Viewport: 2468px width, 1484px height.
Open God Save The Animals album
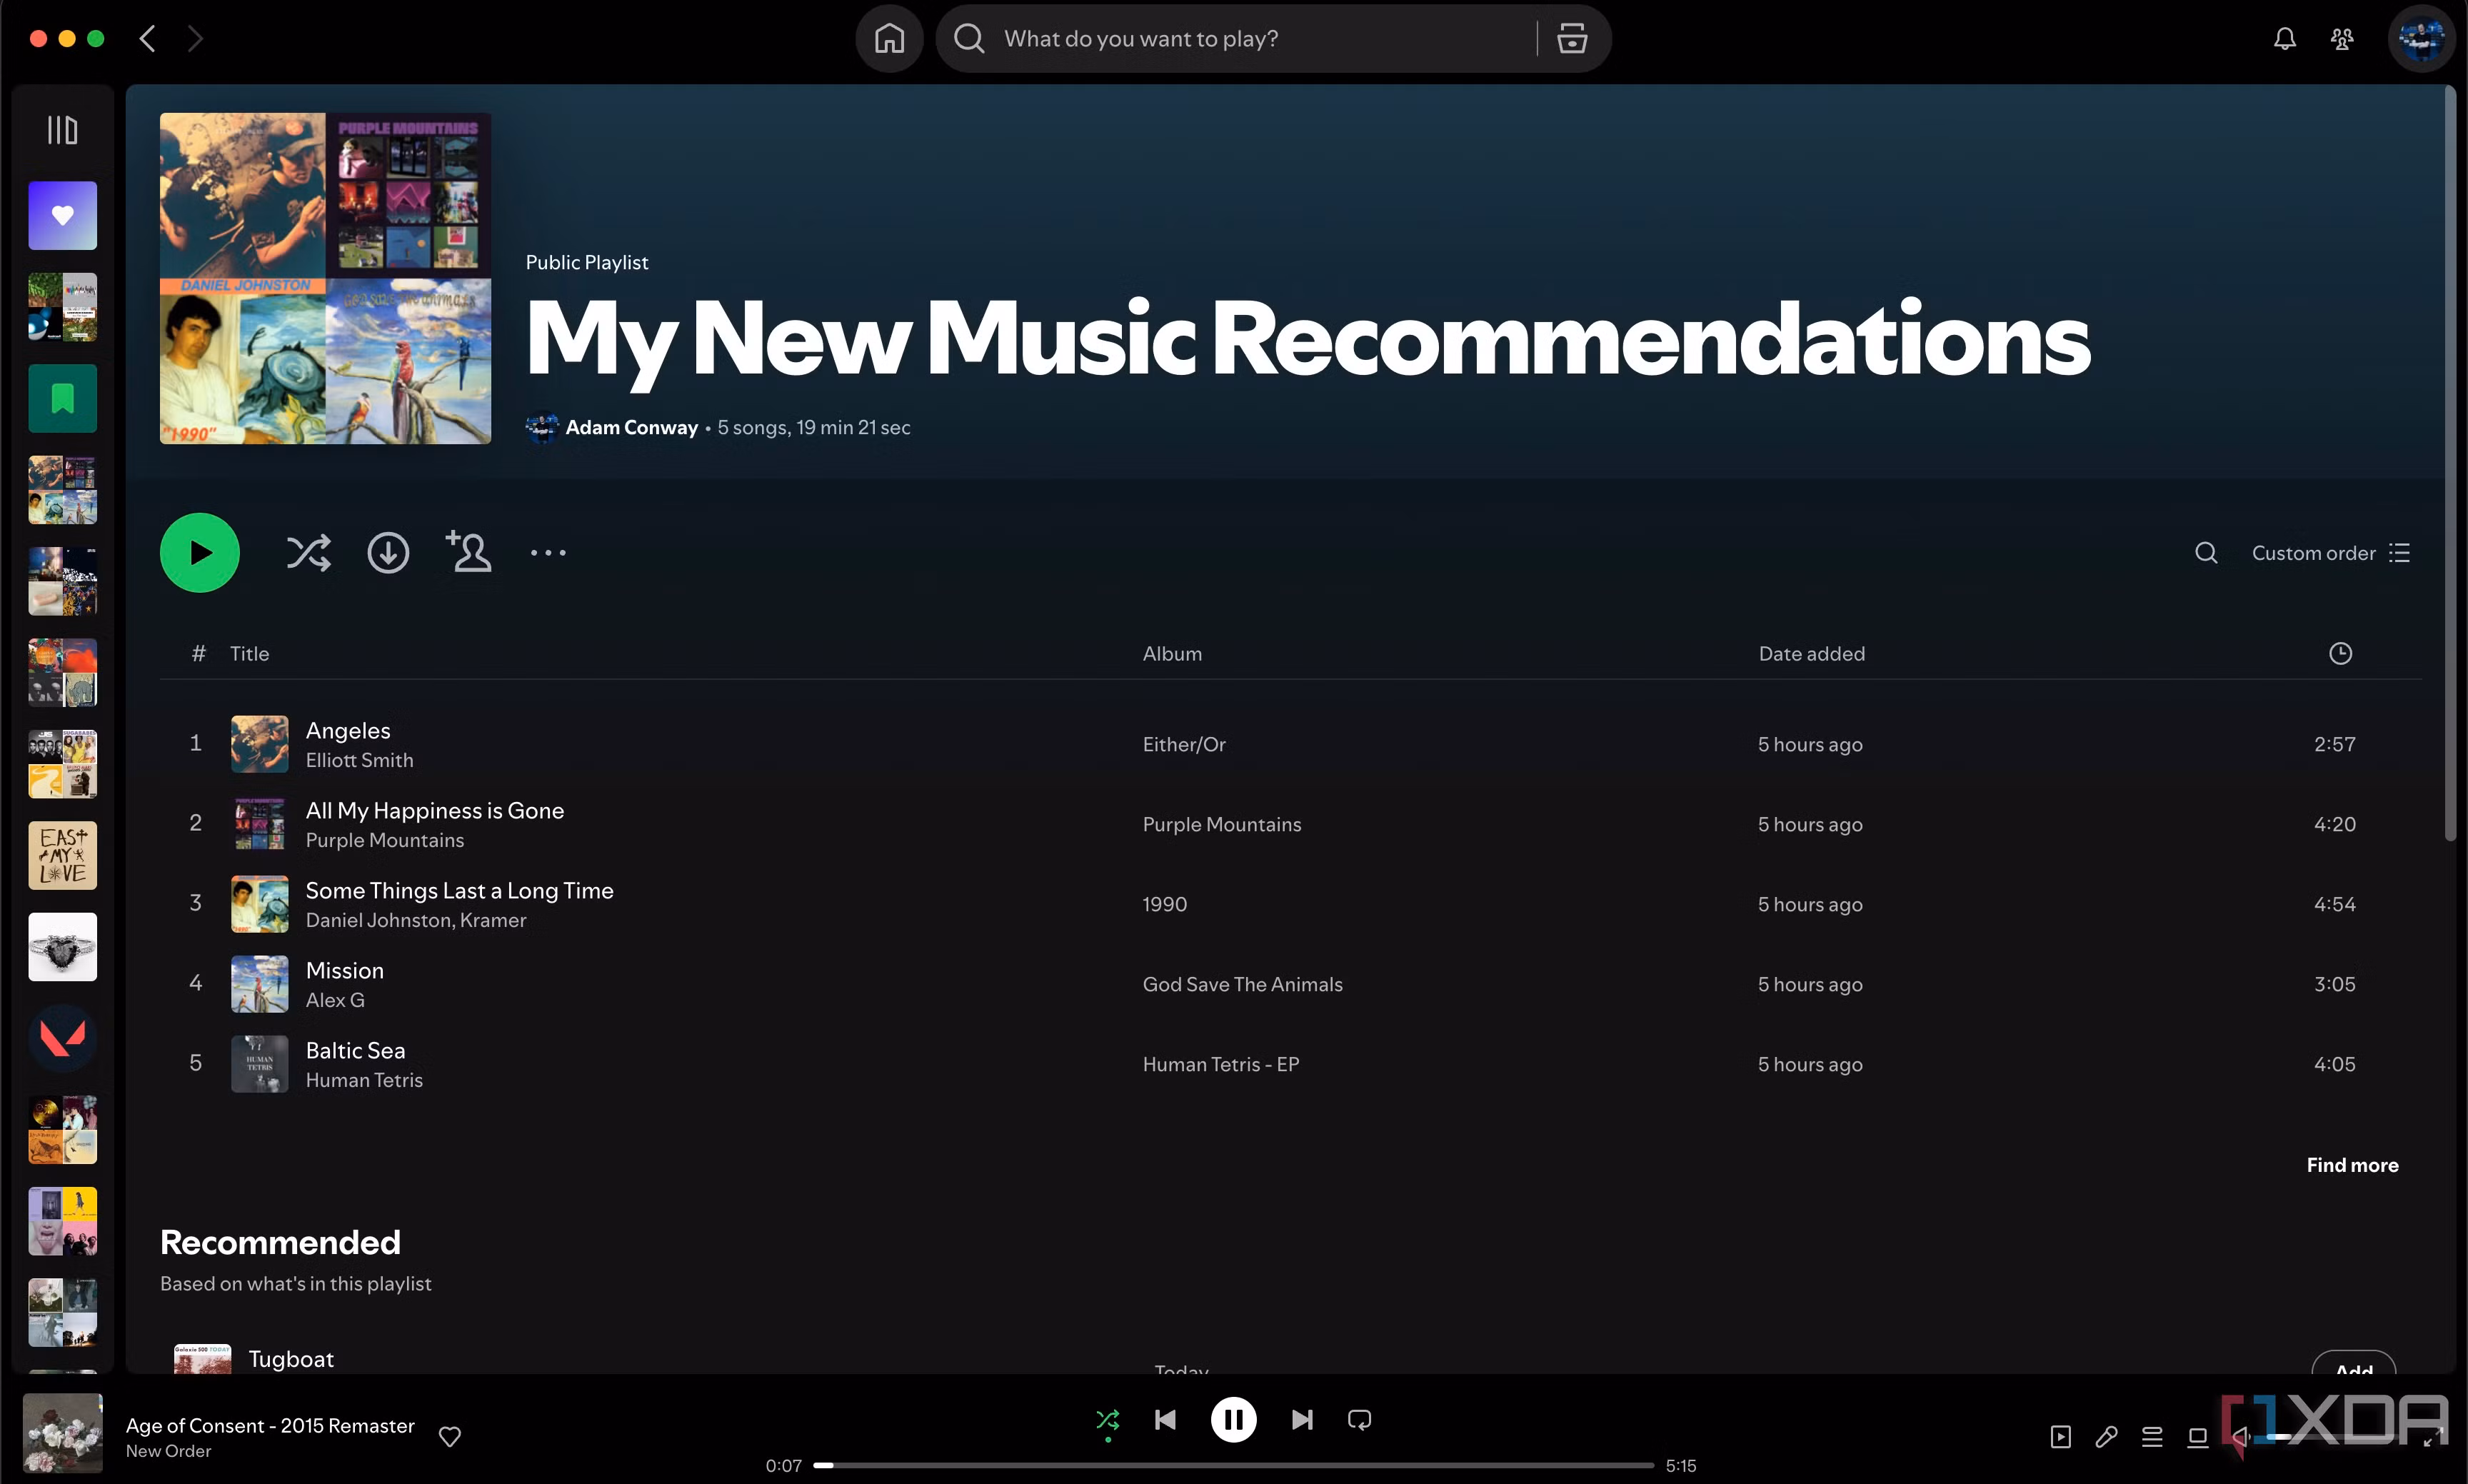(x=1242, y=984)
